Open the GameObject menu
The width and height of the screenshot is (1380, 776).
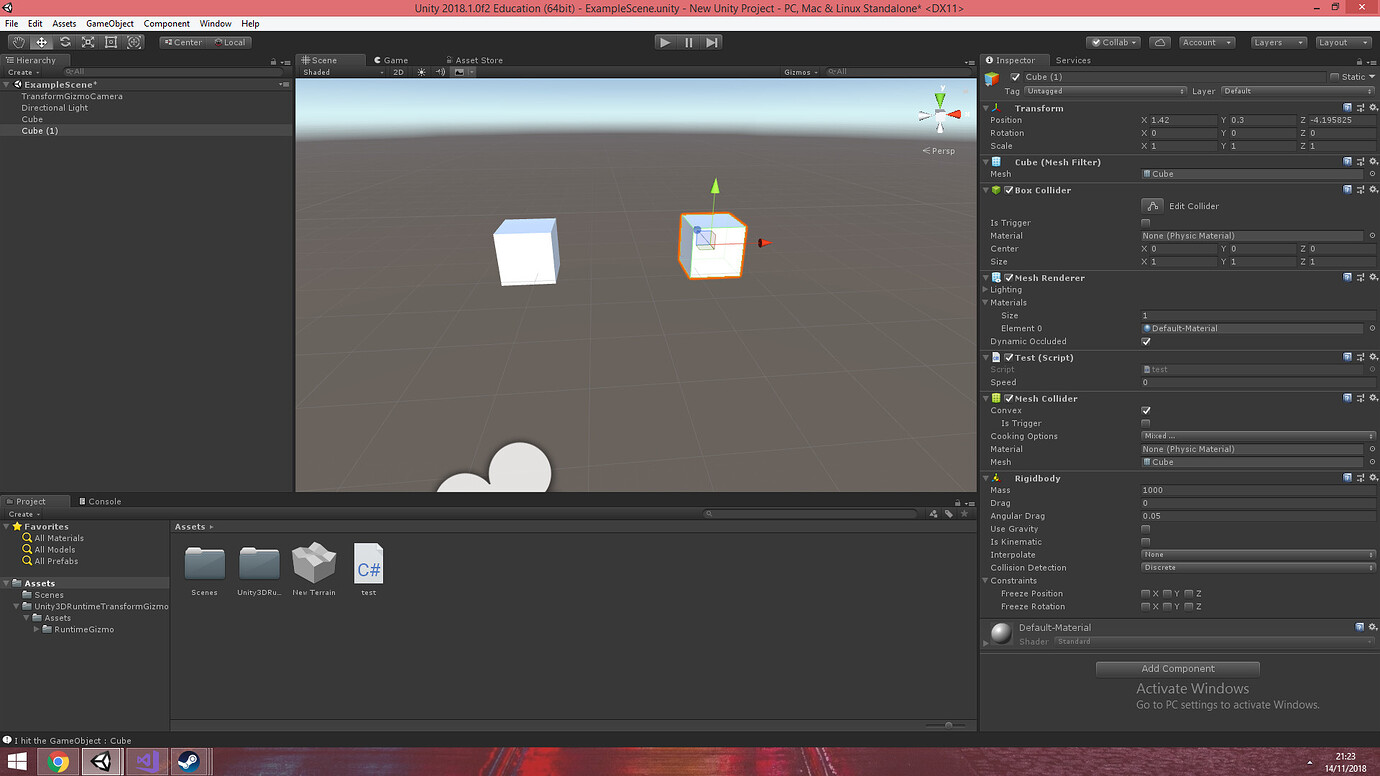pos(108,23)
